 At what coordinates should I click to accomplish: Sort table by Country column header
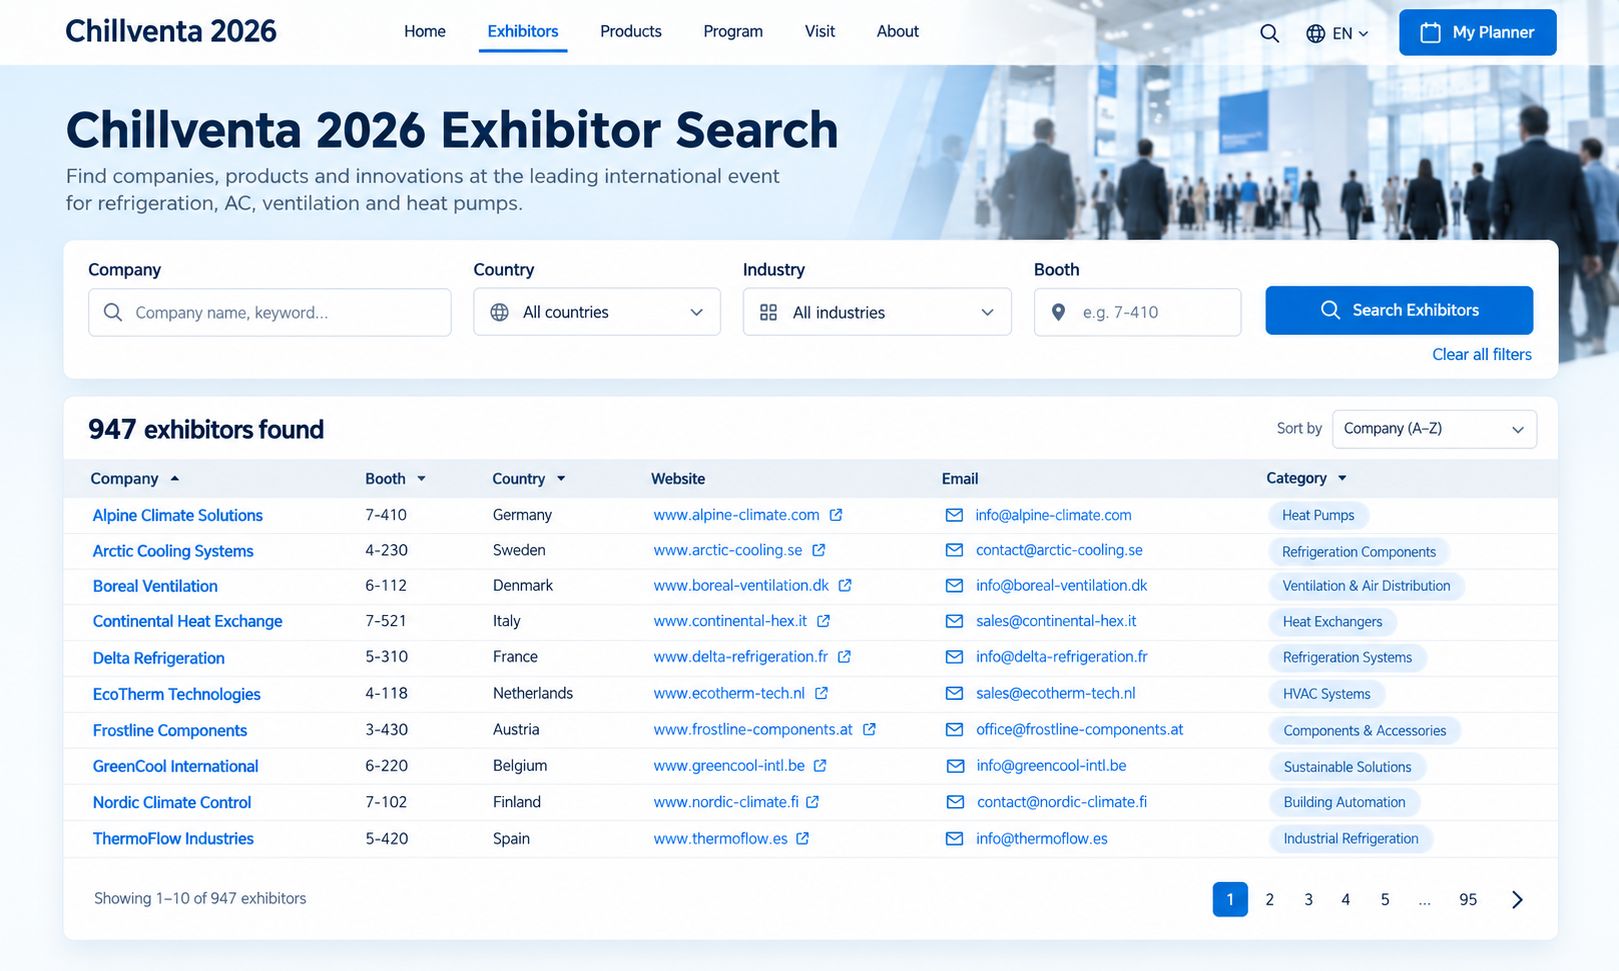(x=528, y=479)
